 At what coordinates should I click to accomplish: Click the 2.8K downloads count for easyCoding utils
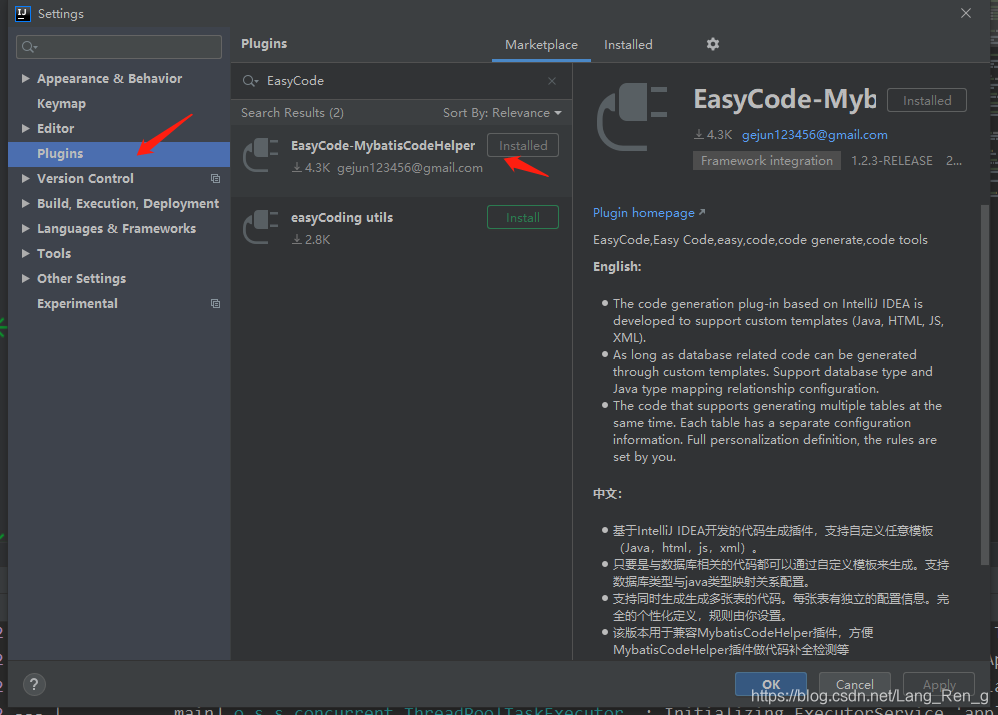tap(311, 240)
